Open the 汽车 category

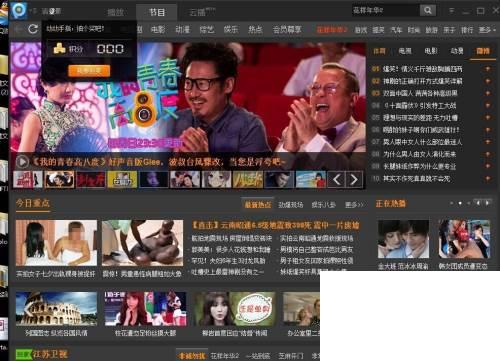(x=396, y=30)
